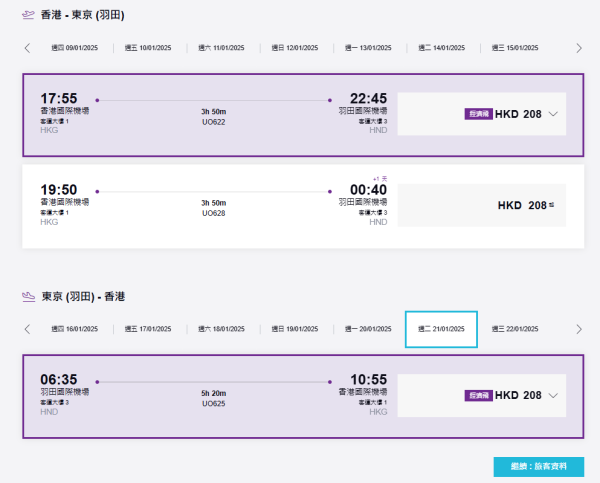Viewport: 600px width, 483px height.
Task: Click the landing plane icon beside 東京 (羽田) - 香港
Action: tap(28, 297)
